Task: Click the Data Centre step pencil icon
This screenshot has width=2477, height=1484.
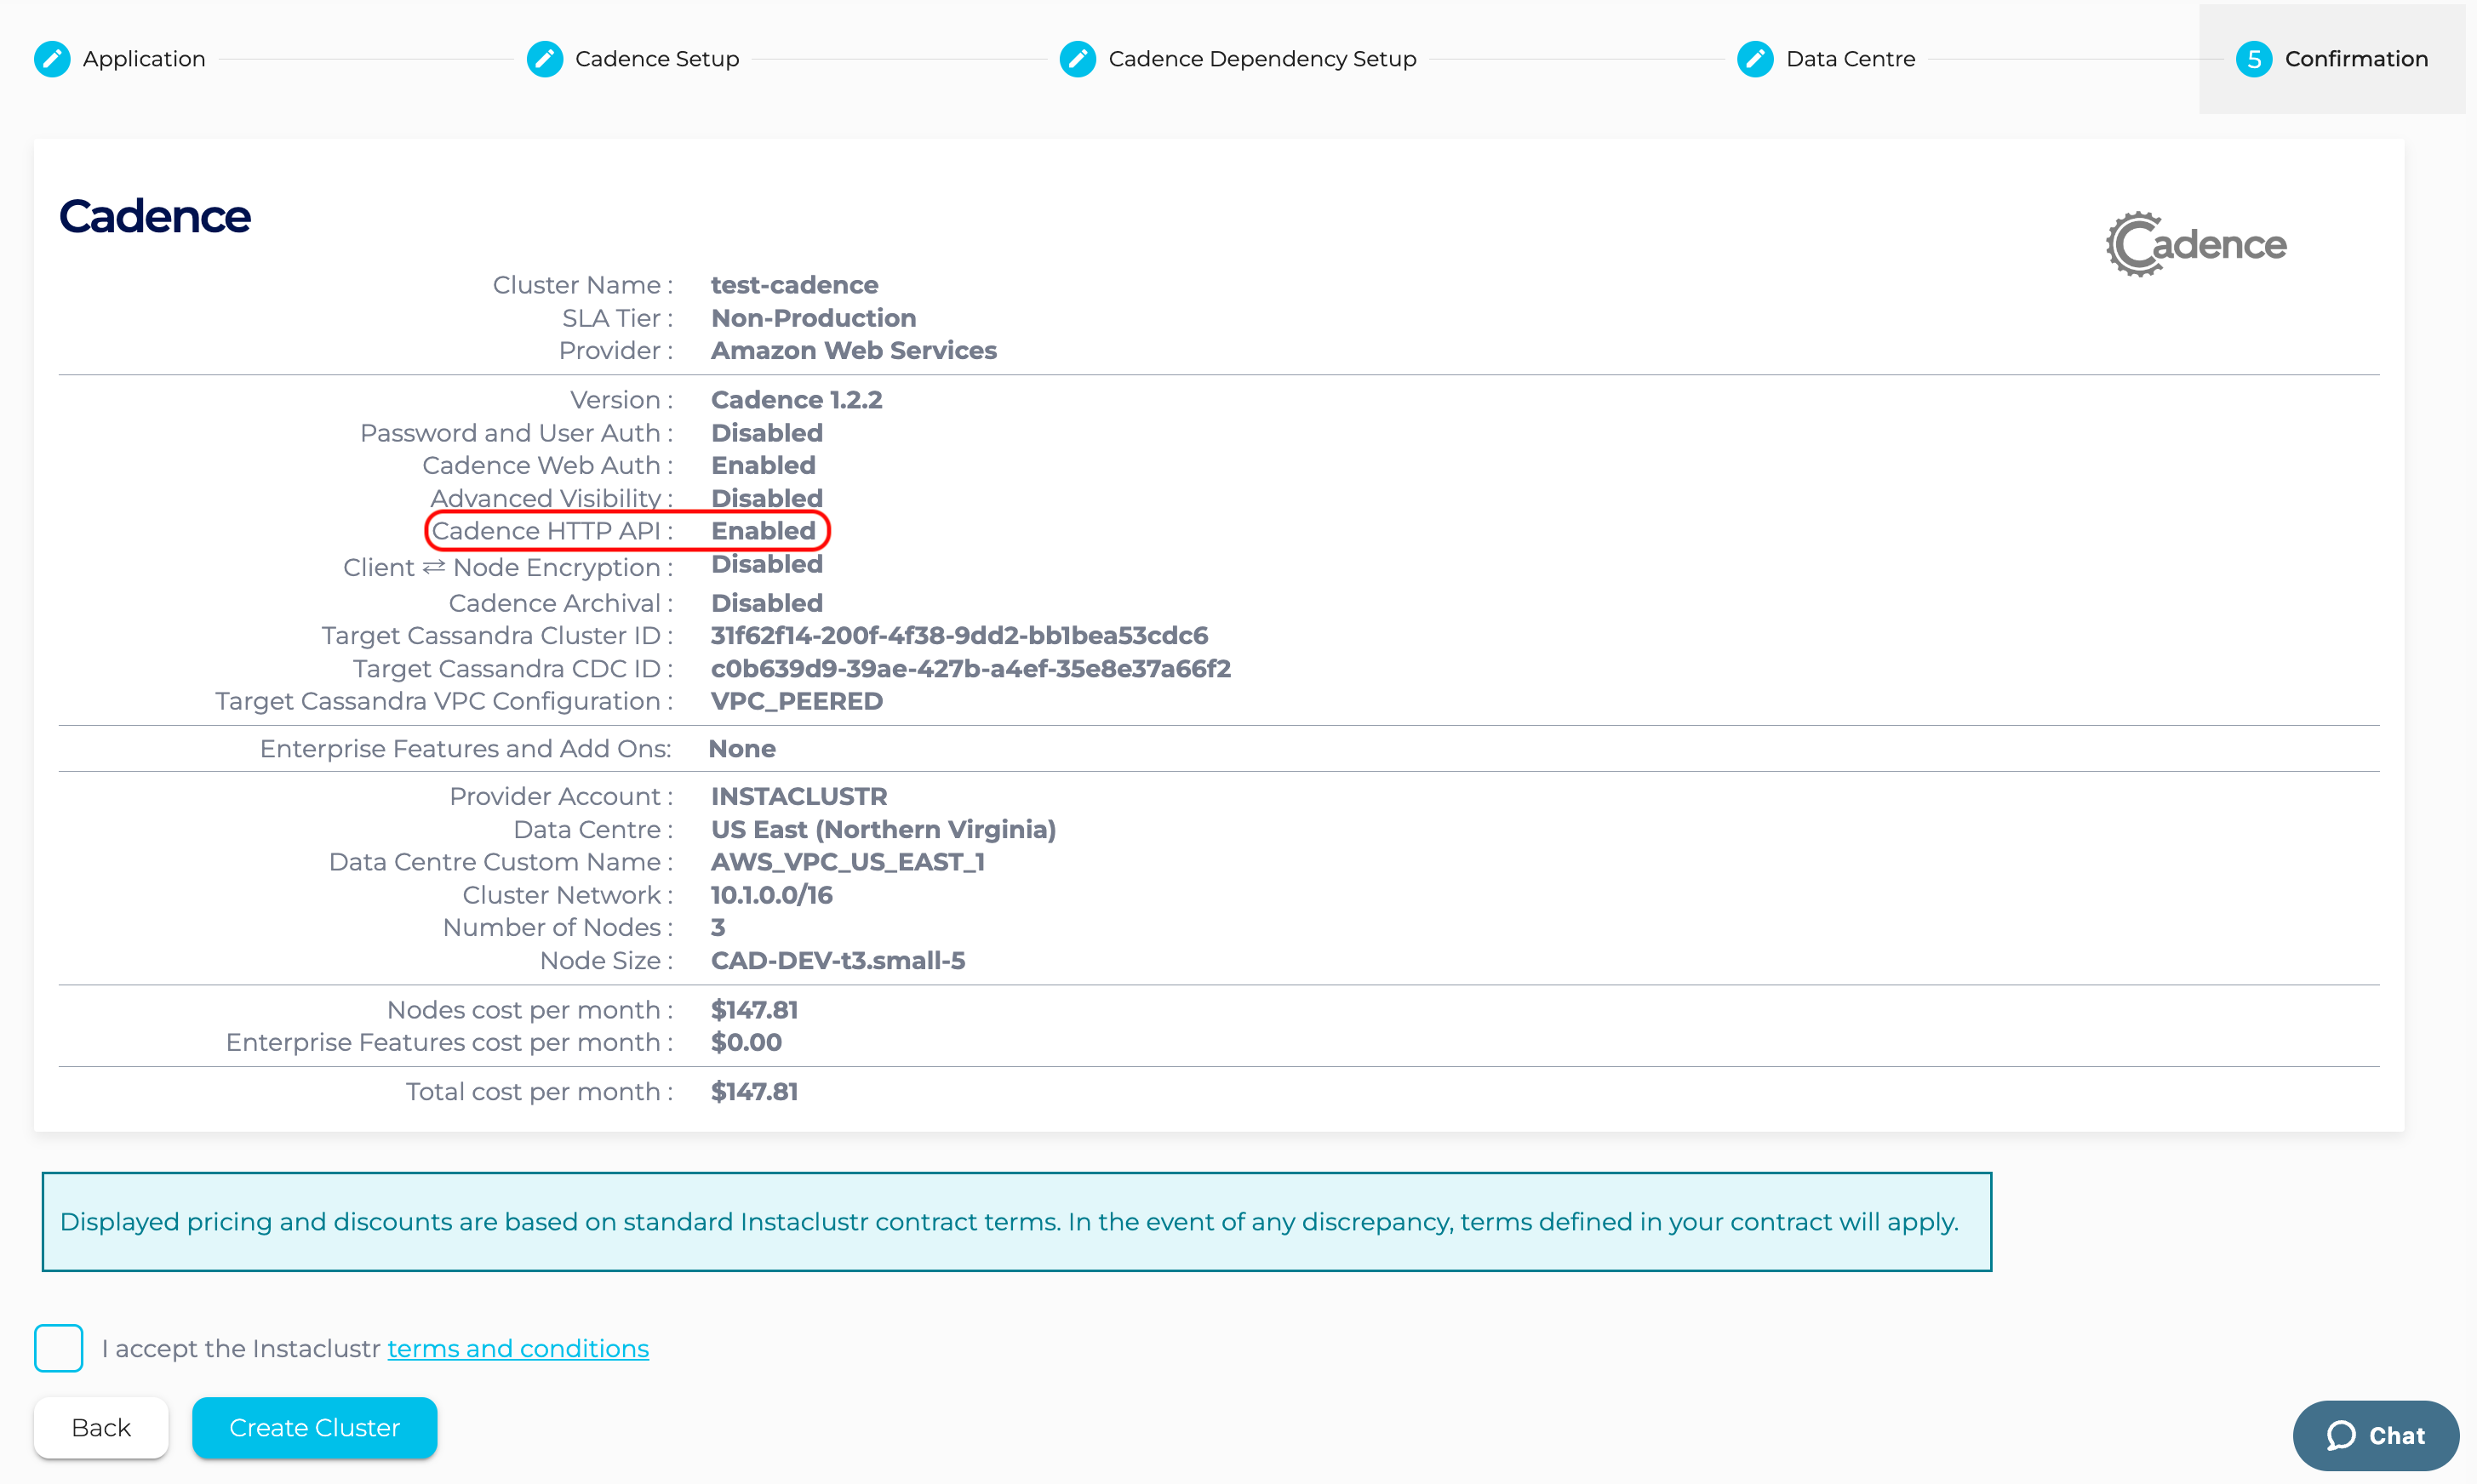Action: click(1755, 59)
